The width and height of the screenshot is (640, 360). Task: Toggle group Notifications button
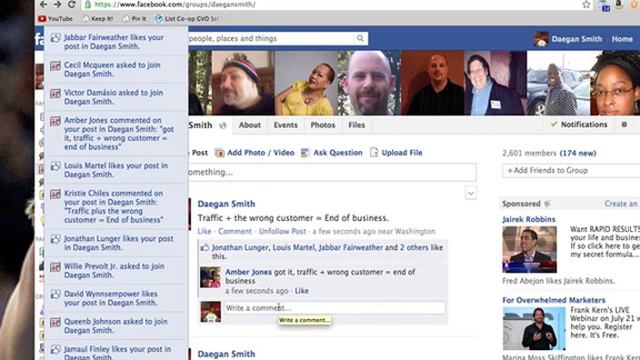click(579, 124)
